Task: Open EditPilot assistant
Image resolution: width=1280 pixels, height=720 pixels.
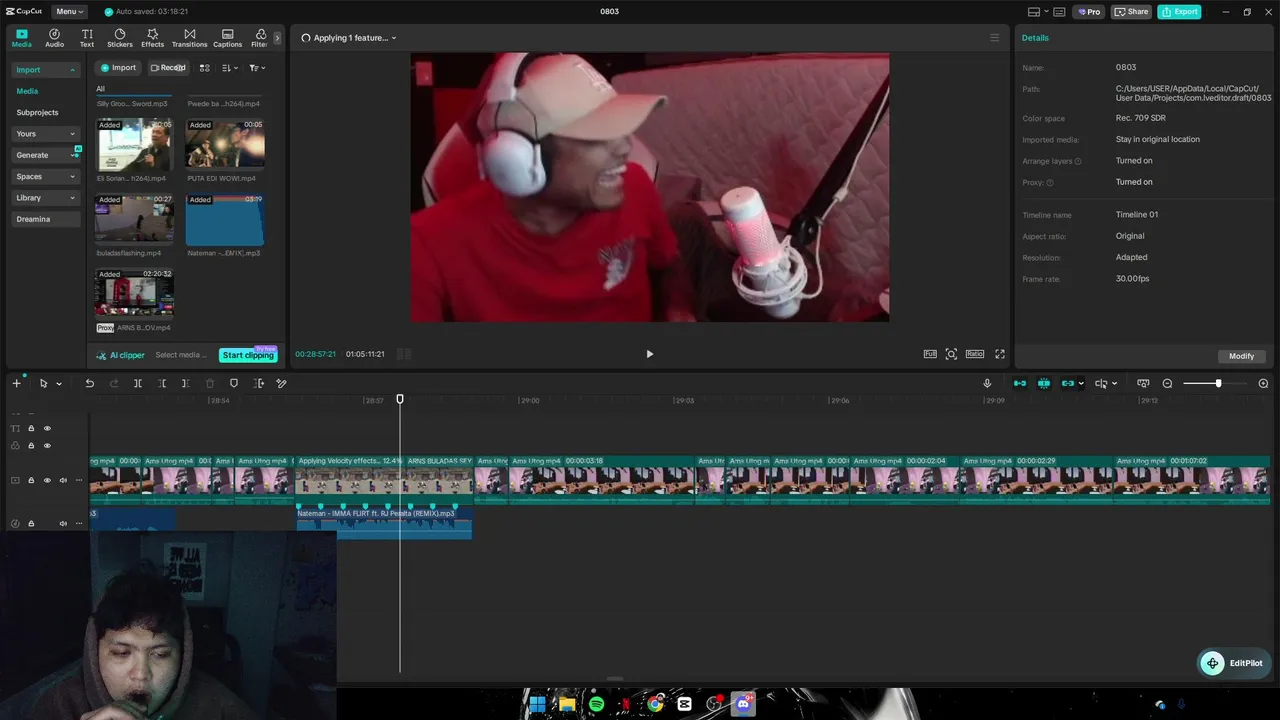Action: [1233, 663]
